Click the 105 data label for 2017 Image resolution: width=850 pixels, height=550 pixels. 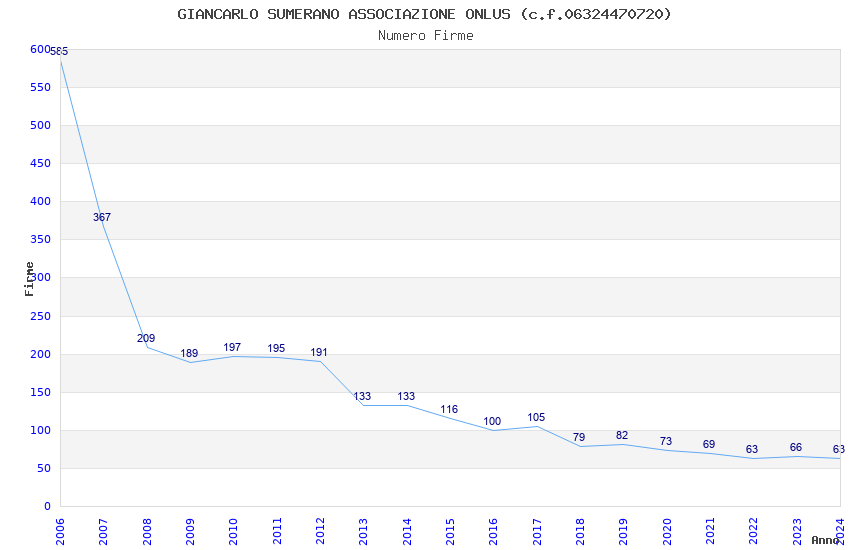point(536,418)
